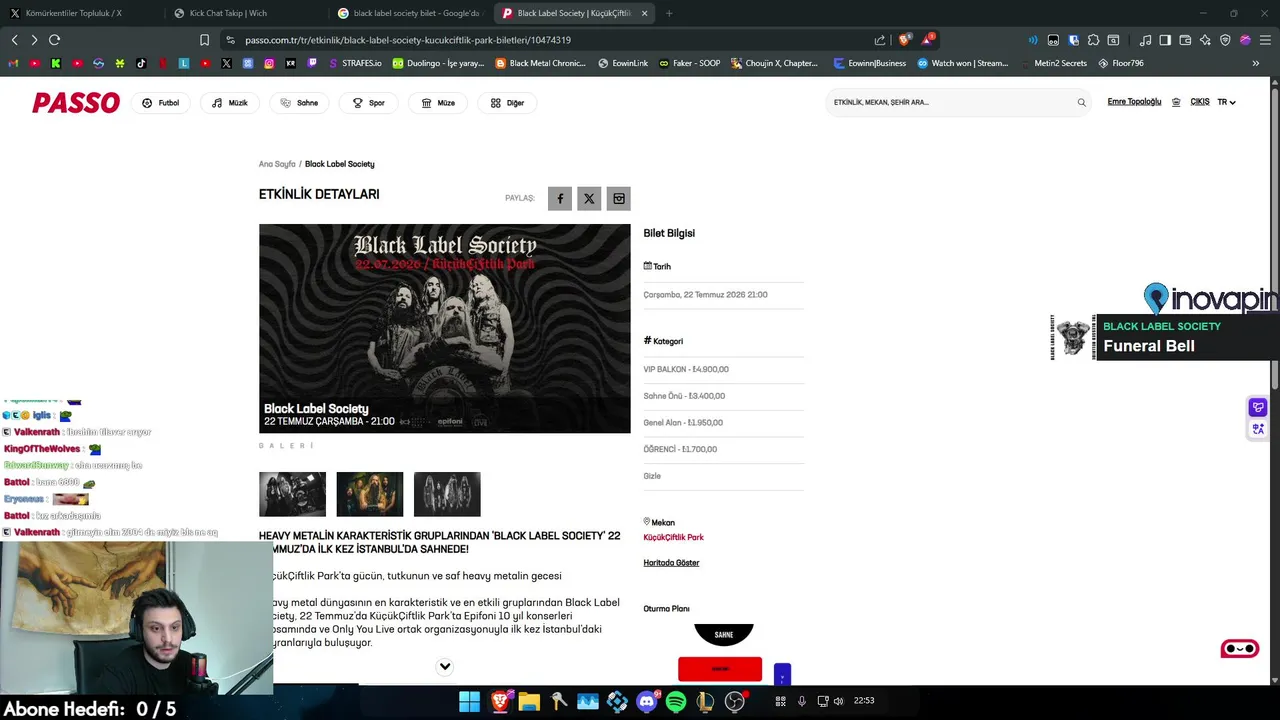
Task: Open the chatbot robot icon
Action: tap(1240, 649)
